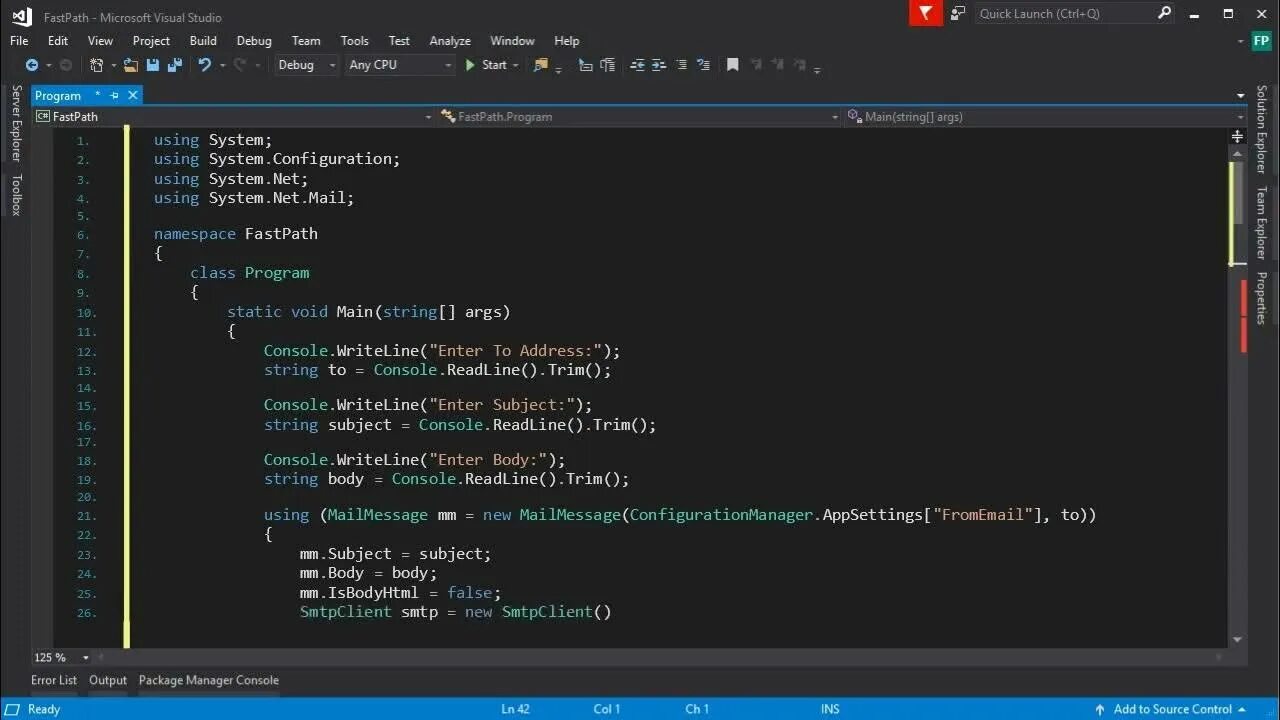Click the Quick Launch magnifier icon

pyautogui.click(x=1164, y=13)
